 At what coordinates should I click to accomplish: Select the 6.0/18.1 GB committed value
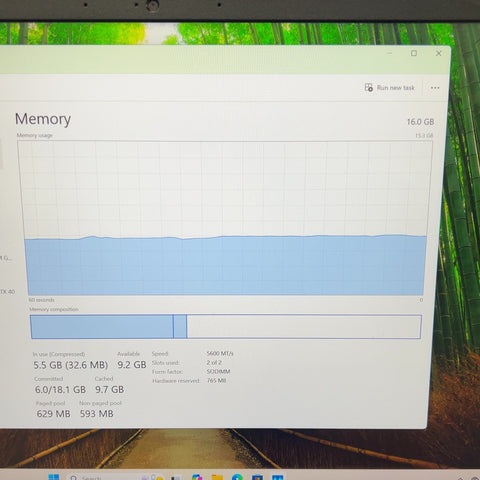(60, 389)
